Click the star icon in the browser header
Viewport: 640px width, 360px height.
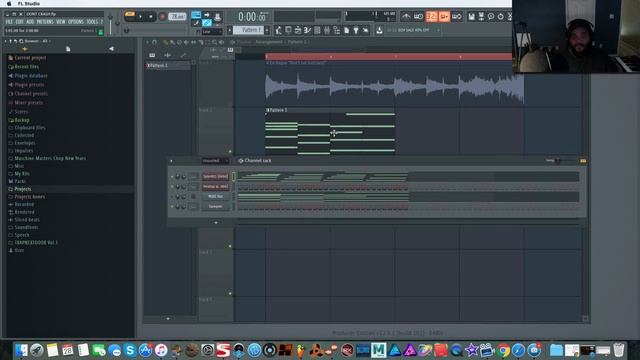pyautogui.click(x=24, y=49)
